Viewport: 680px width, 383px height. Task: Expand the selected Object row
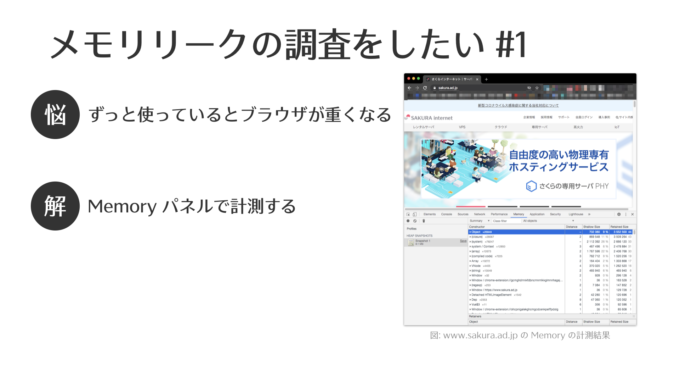[470, 232]
